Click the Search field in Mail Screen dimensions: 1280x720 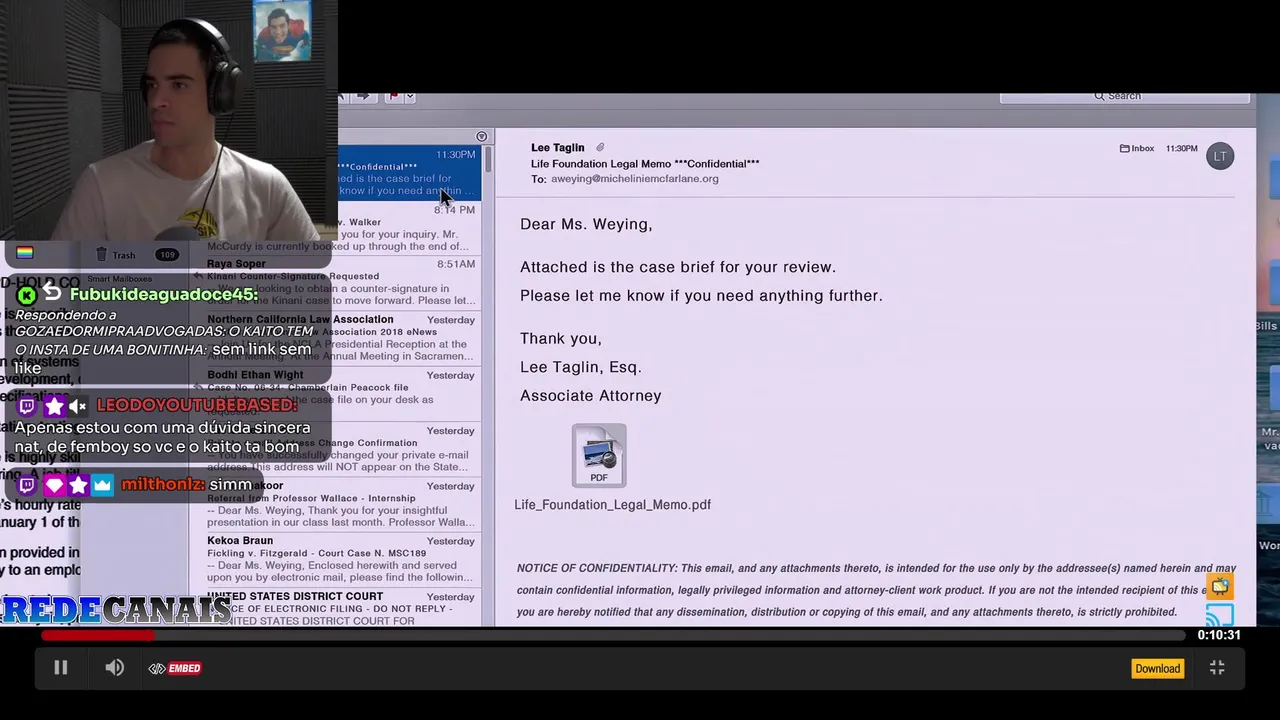point(1124,97)
